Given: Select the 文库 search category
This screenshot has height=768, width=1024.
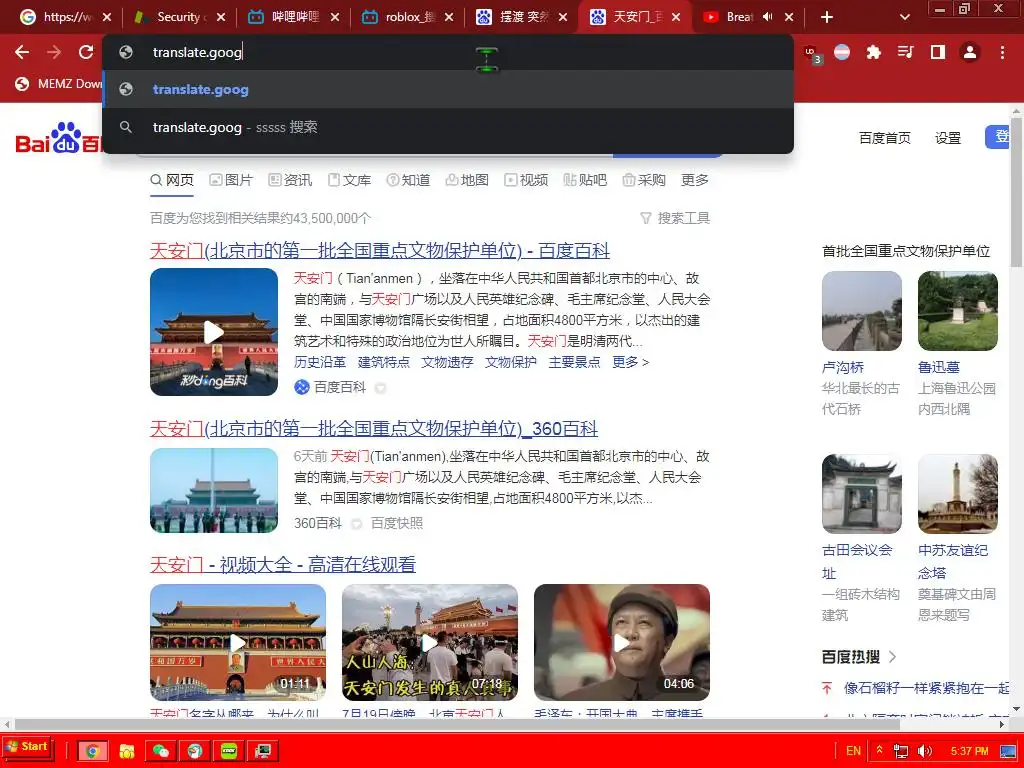Looking at the screenshot, I should [x=349, y=180].
